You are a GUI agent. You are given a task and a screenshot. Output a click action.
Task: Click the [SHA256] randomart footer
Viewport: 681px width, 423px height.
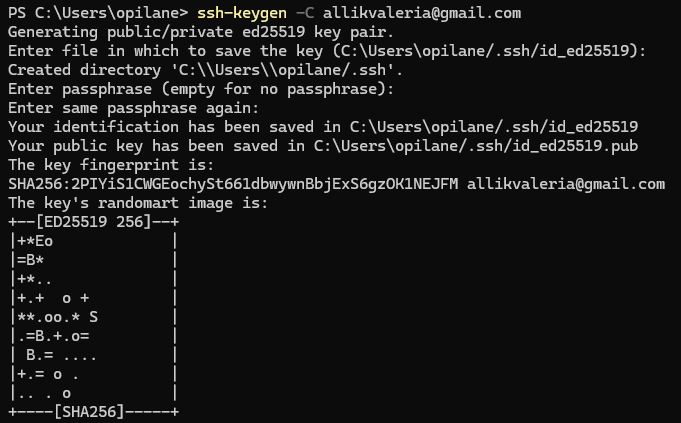tap(93, 411)
